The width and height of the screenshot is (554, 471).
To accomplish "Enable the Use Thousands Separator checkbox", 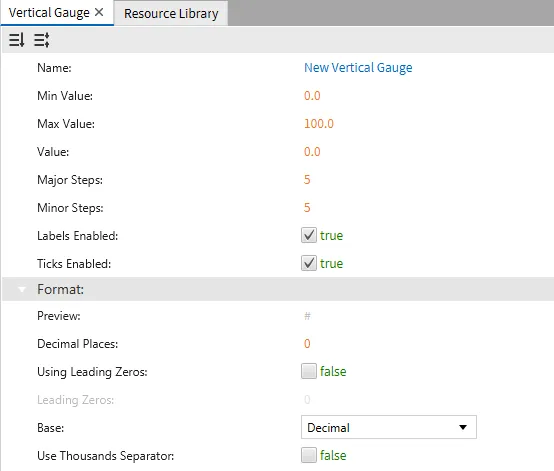I will click(x=309, y=455).
